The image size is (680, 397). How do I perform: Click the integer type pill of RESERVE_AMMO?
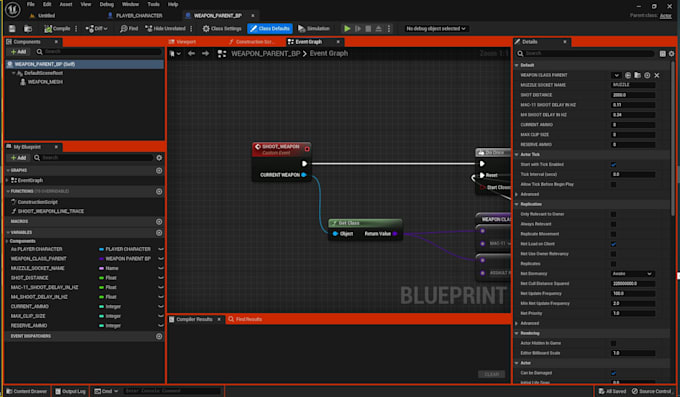click(101, 325)
